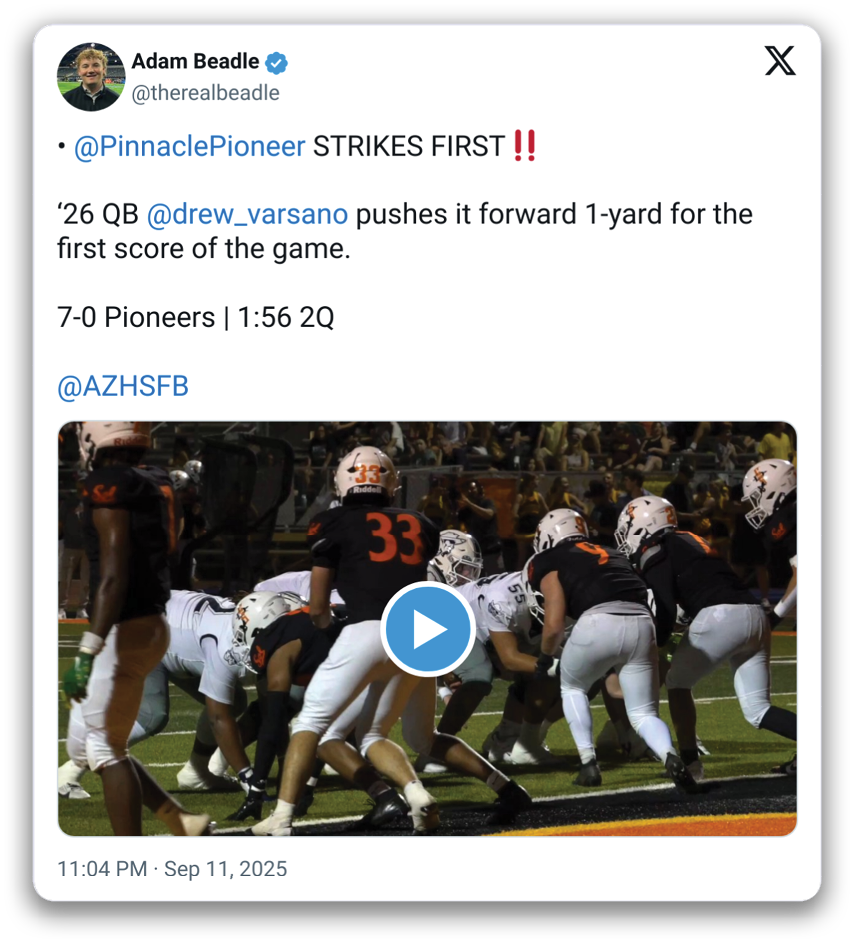
Task: Open the @PinnaclePioneer mention link
Action: coord(189,146)
